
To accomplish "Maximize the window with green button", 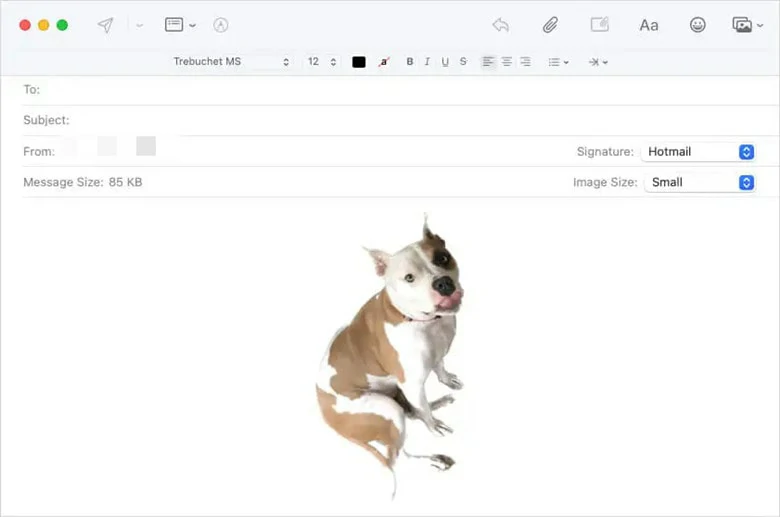I will click(x=62, y=25).
